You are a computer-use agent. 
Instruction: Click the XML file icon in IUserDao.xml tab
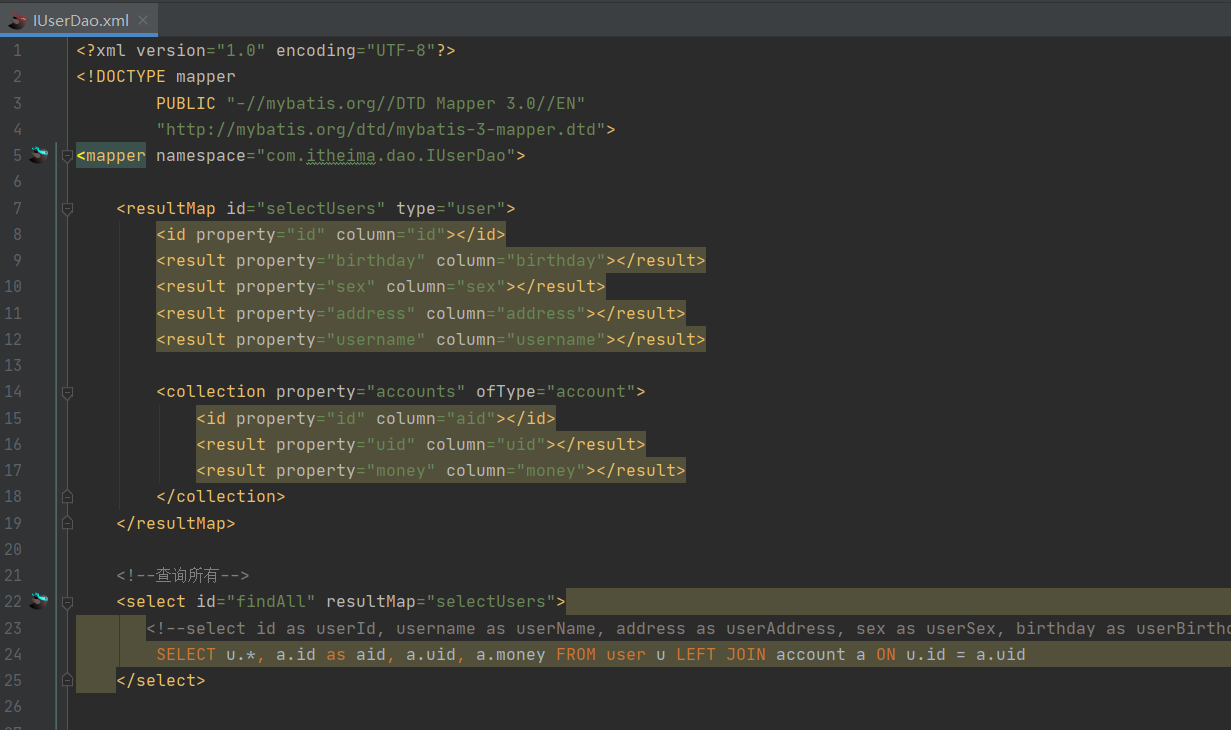(x=17, y=20)
